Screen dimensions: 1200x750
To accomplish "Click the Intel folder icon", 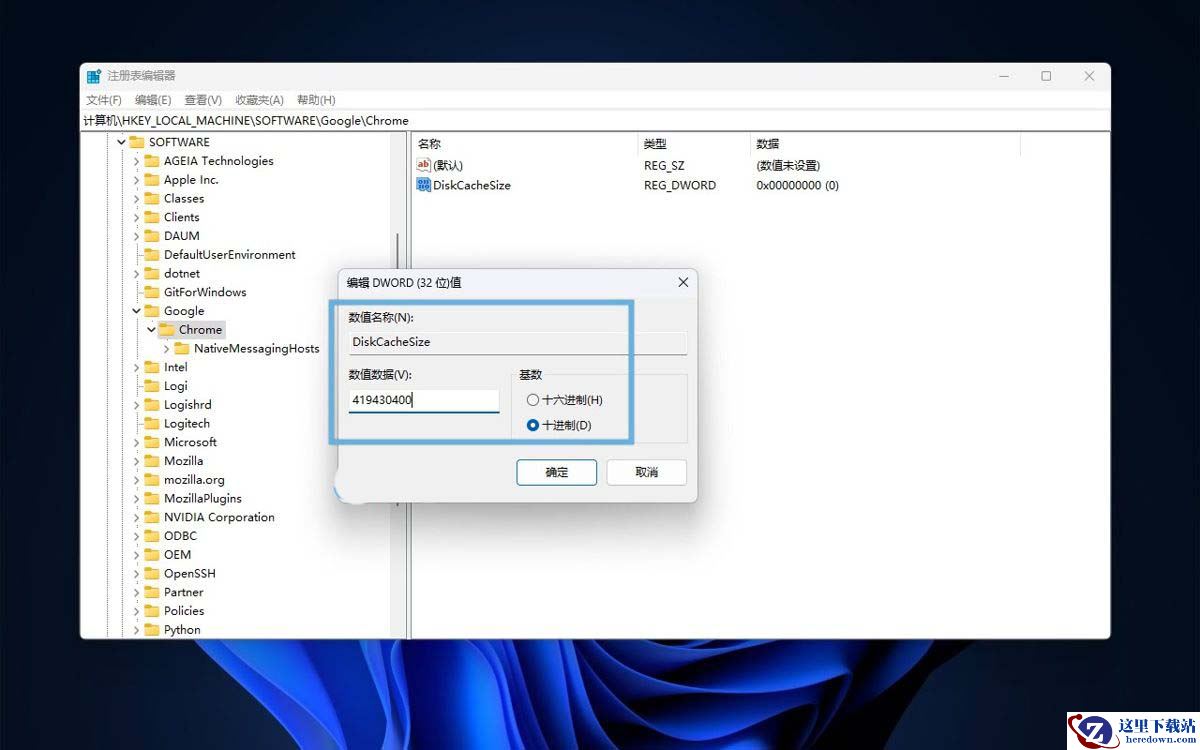I will point(152,367).
